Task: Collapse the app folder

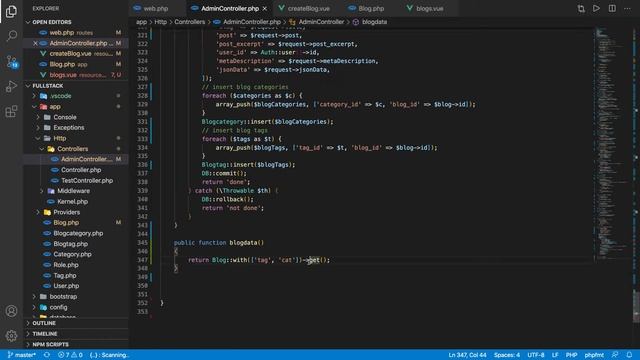Action: coord(55,107)
